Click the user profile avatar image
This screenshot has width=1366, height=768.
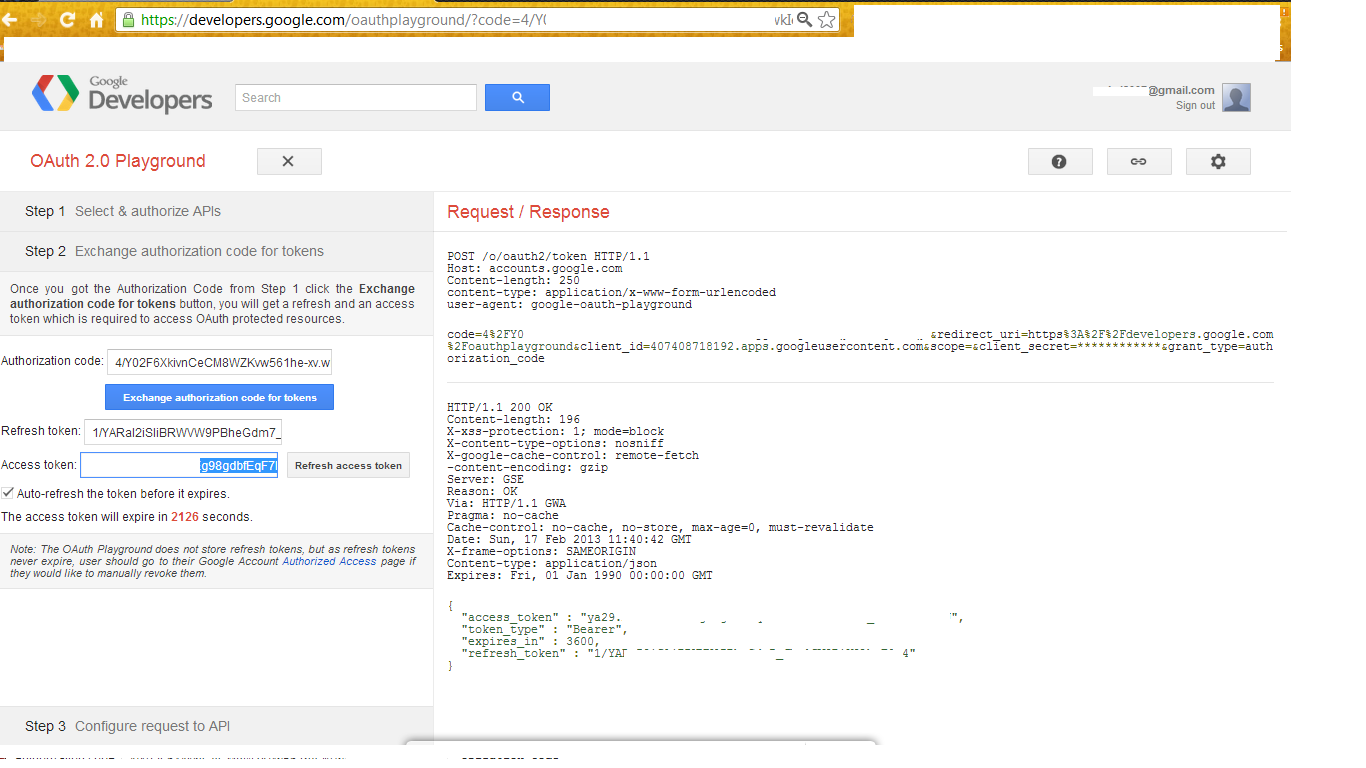tap(1236, 97)
